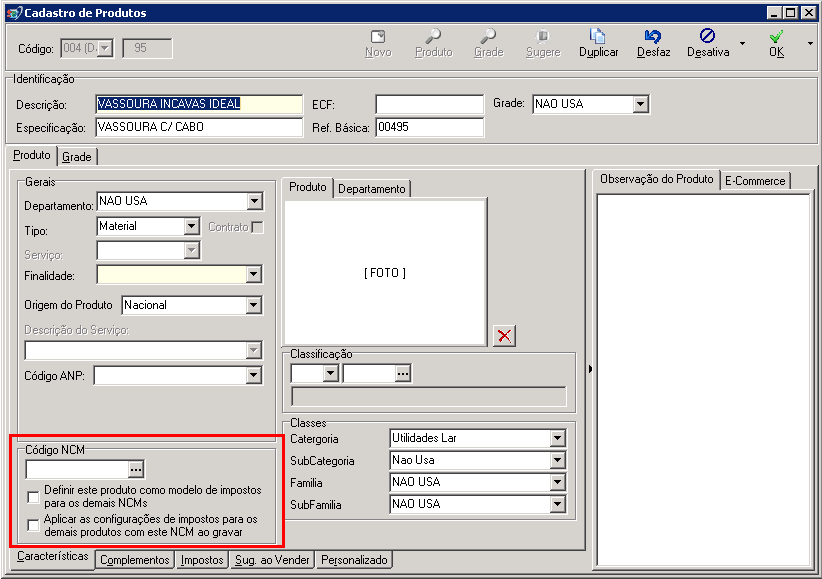Click the Especificação input field
The image size is (822, 579).
point(199,127)
